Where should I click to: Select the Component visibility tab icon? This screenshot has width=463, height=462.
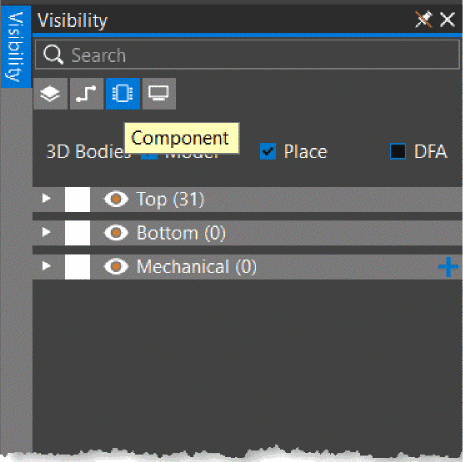click(123, 94)
